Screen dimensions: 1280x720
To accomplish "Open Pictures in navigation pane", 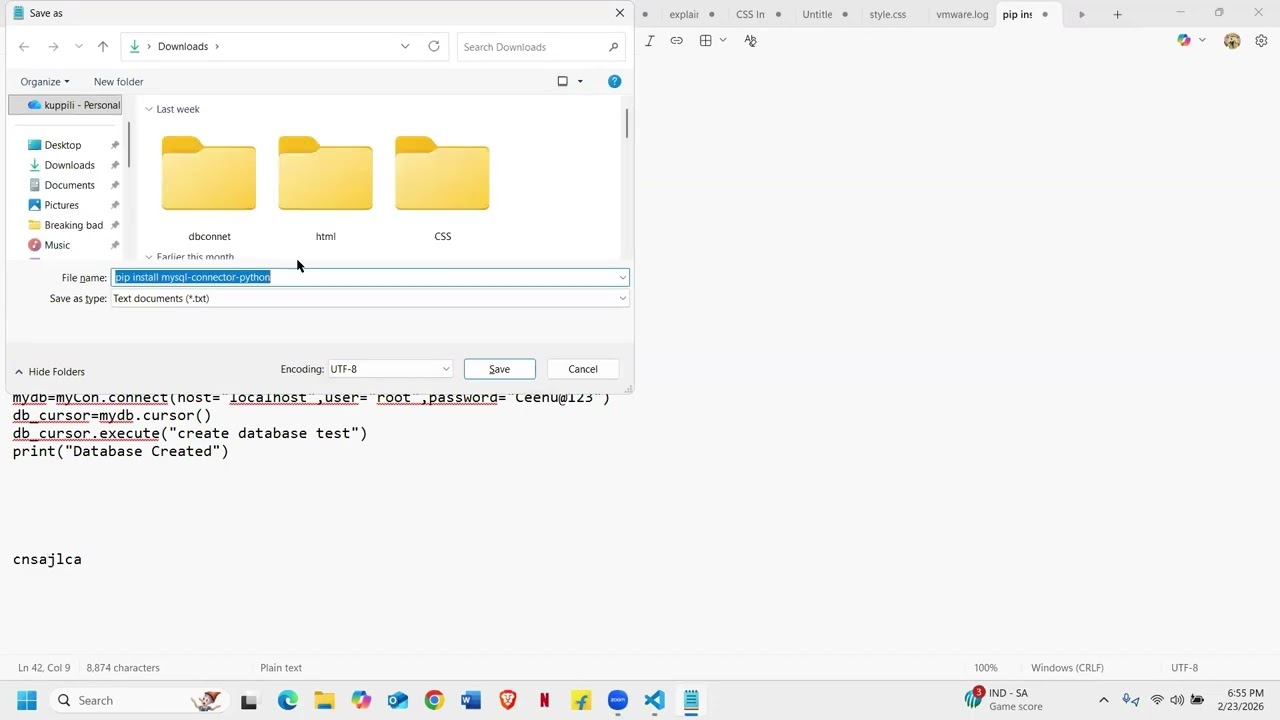I will point(61,205).
